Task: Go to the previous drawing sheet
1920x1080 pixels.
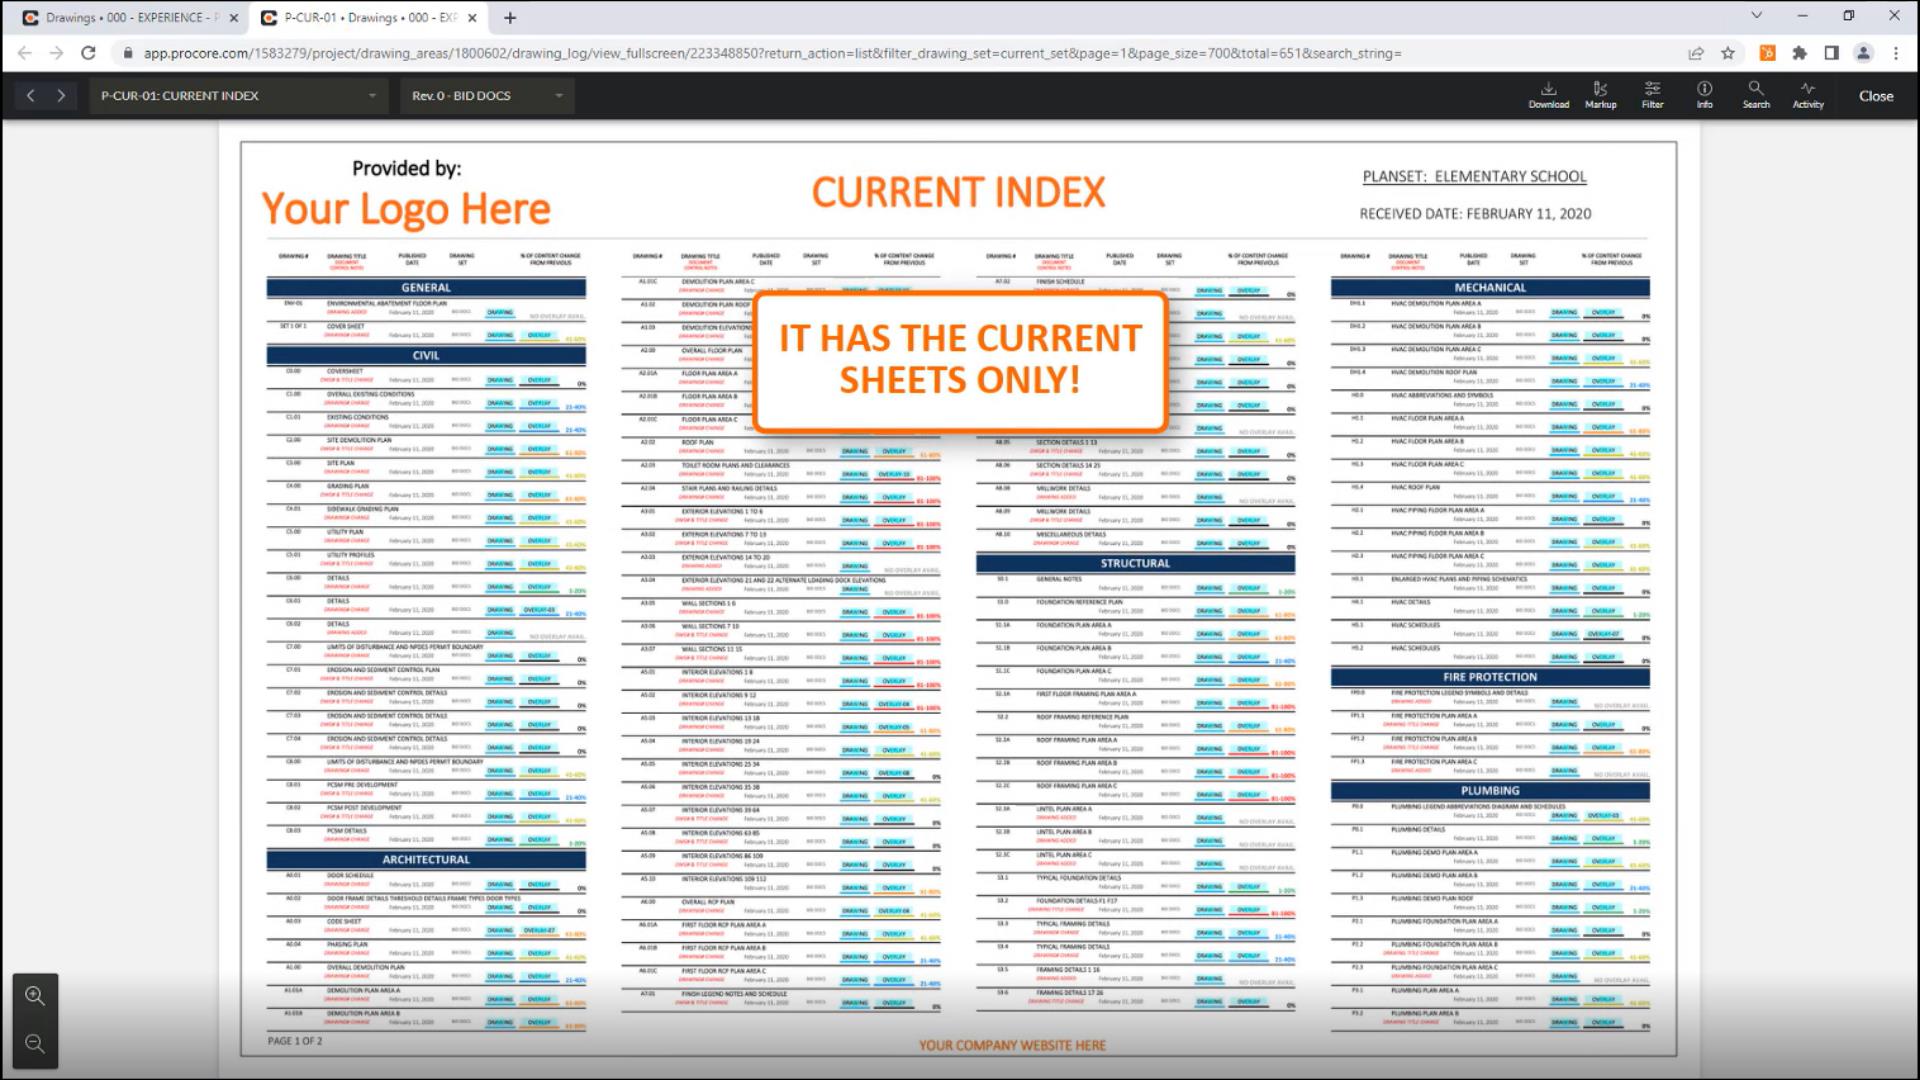Action: (x=30, y=96)
